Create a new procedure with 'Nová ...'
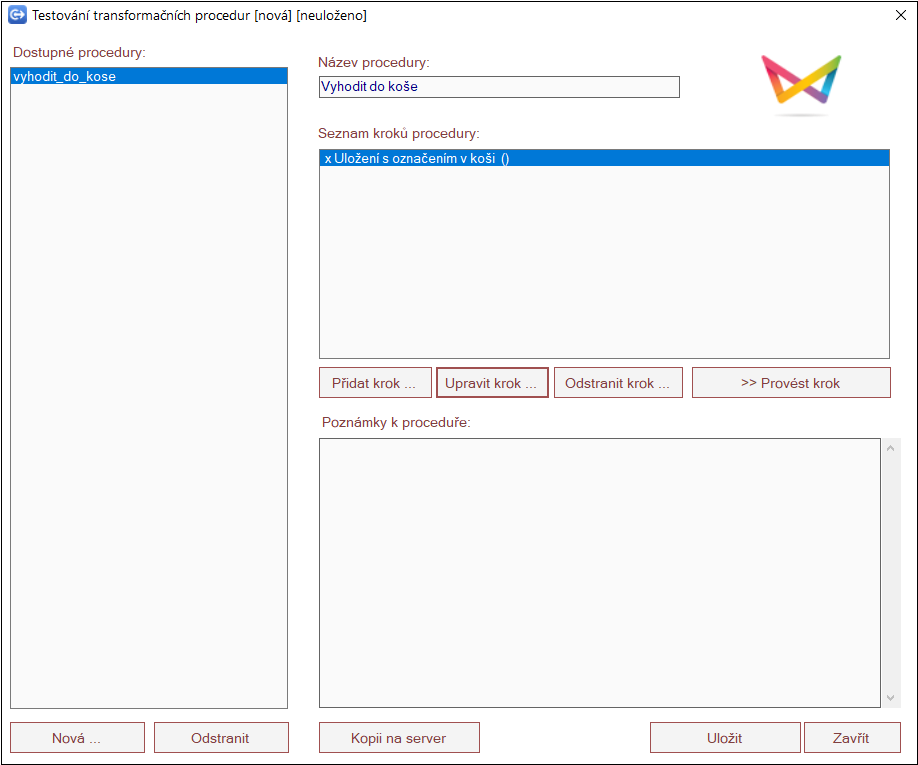The image size is (918, 765). click(77, 738)
